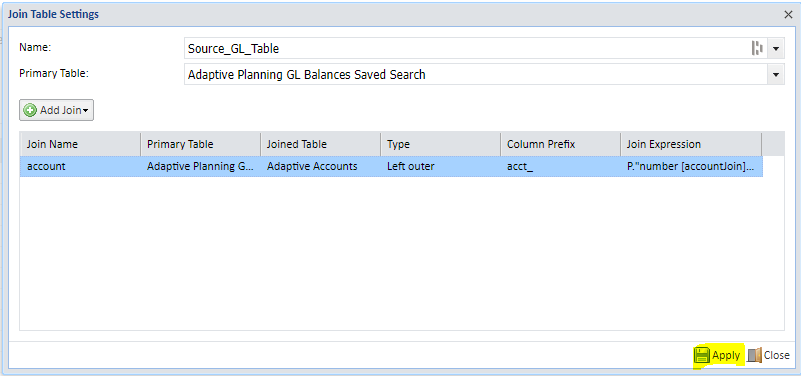Click the 'Join Table Settings' dialog title
Screen dimensions: 801x376
[53, 14]
